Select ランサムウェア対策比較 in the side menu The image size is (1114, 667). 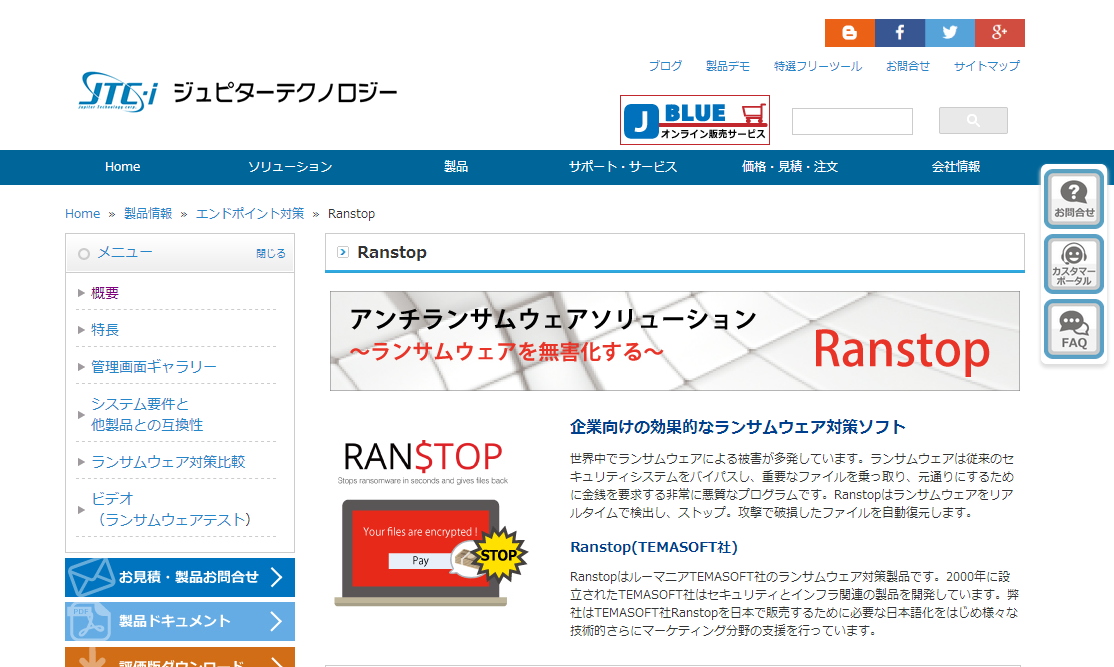[168, 462]
